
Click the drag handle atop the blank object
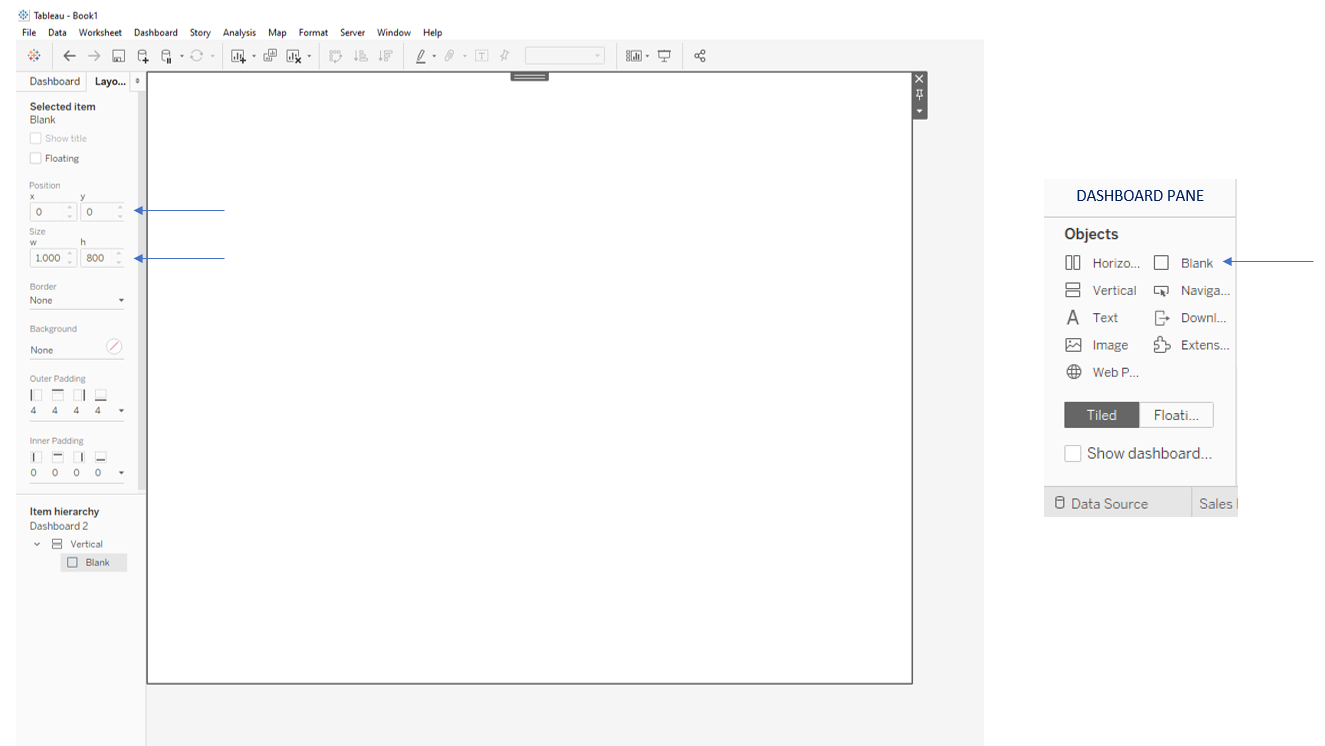pyautogui.click(x=529, y=76)
